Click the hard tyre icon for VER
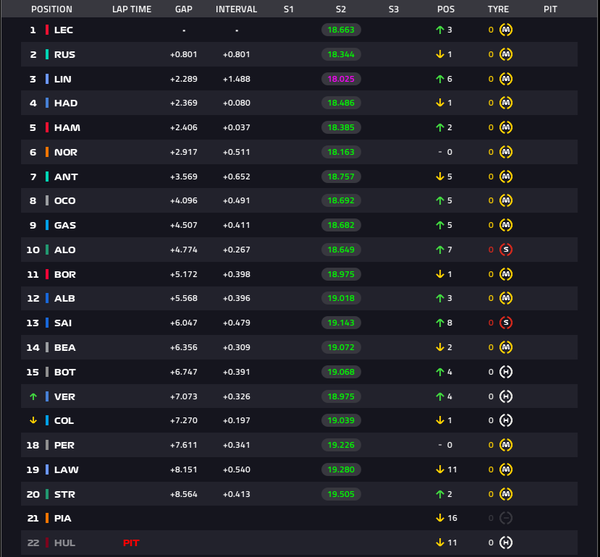The image size is (600, 557). (x=505, y=396)
